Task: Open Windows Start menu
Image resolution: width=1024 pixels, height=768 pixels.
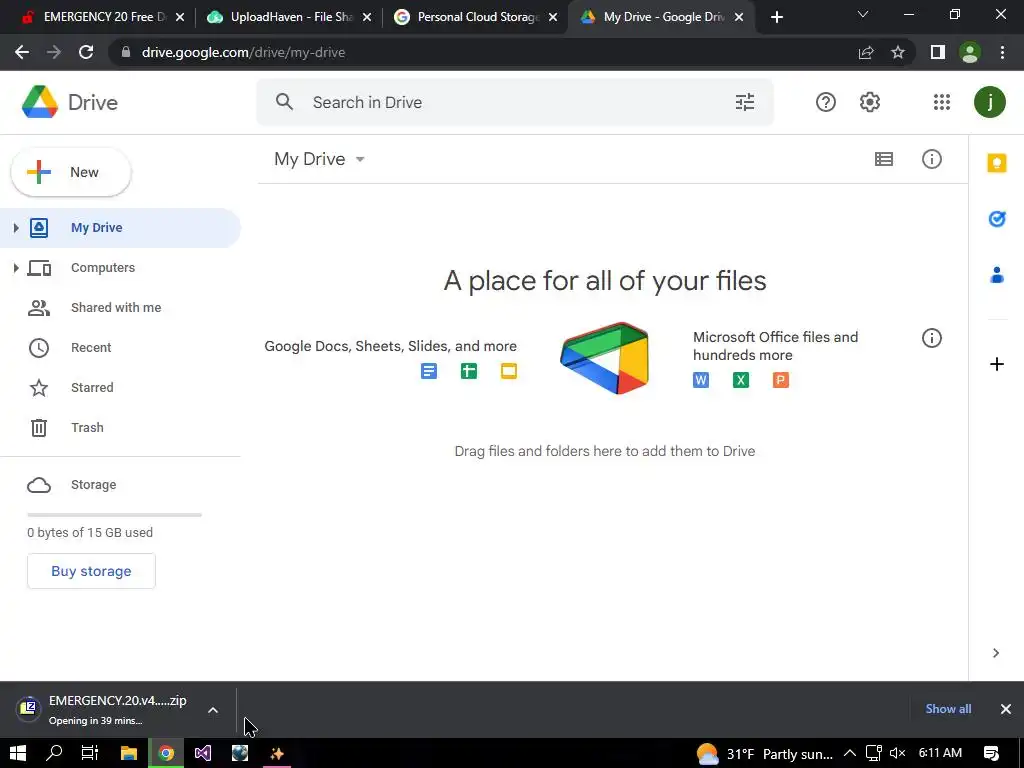Action: [18, 754]
